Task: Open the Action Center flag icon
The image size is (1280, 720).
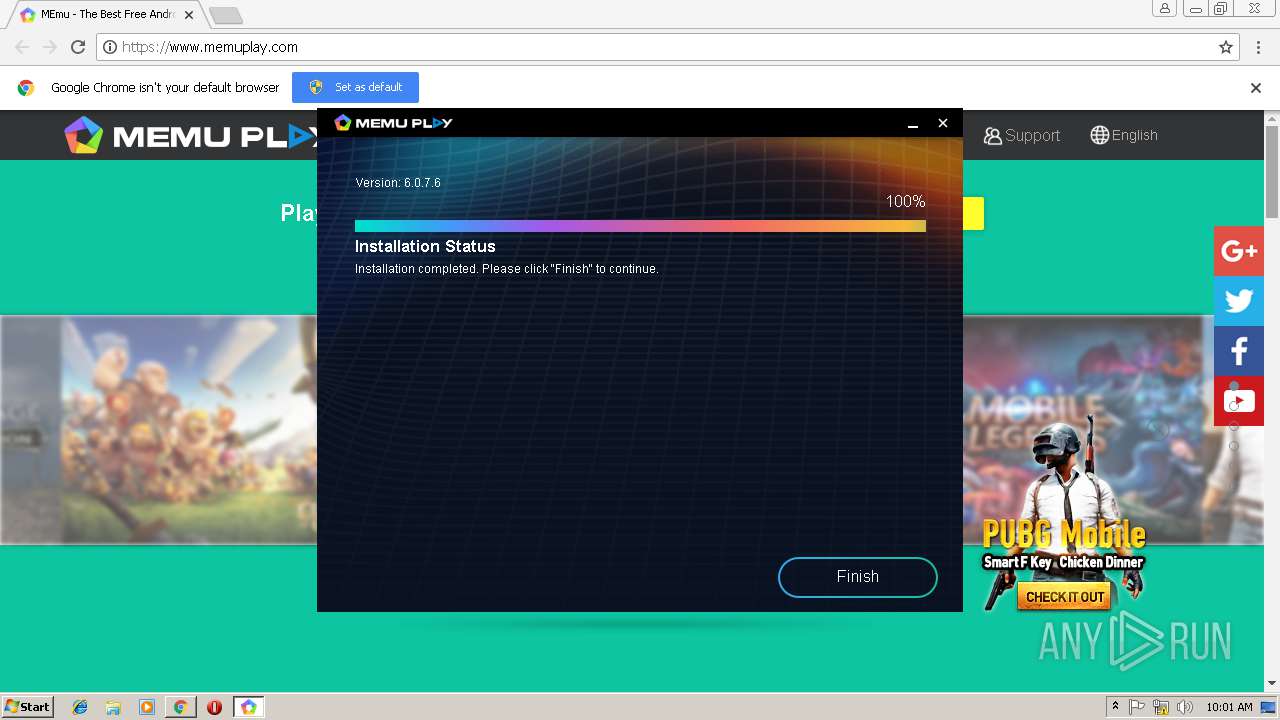Action: point(1137,707)
